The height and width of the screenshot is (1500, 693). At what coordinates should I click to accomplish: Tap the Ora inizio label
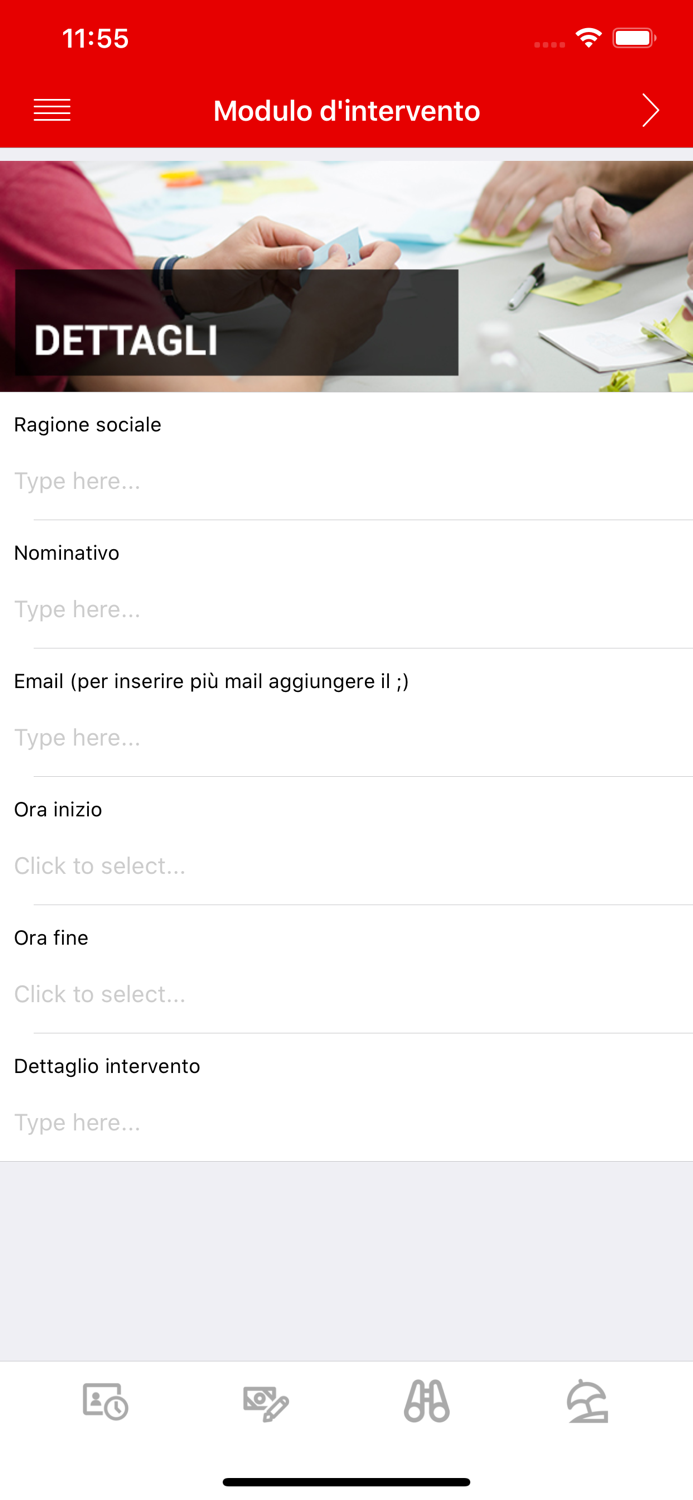tap(58, 809)
